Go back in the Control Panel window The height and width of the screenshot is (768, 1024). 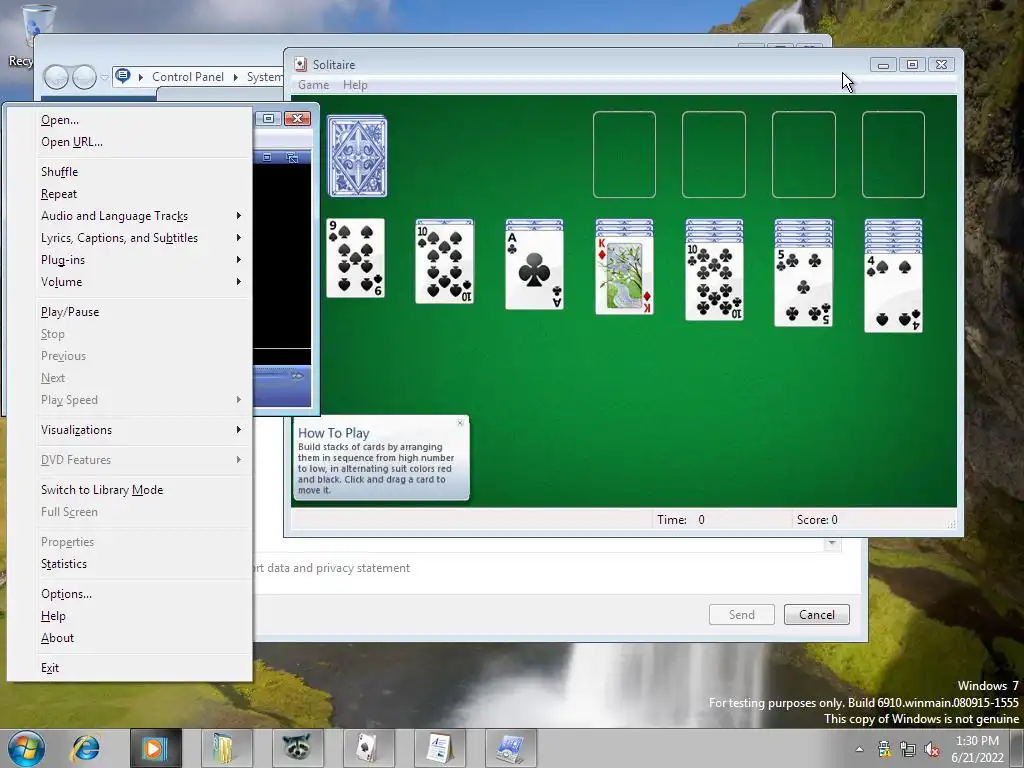(x=56, y=77)
